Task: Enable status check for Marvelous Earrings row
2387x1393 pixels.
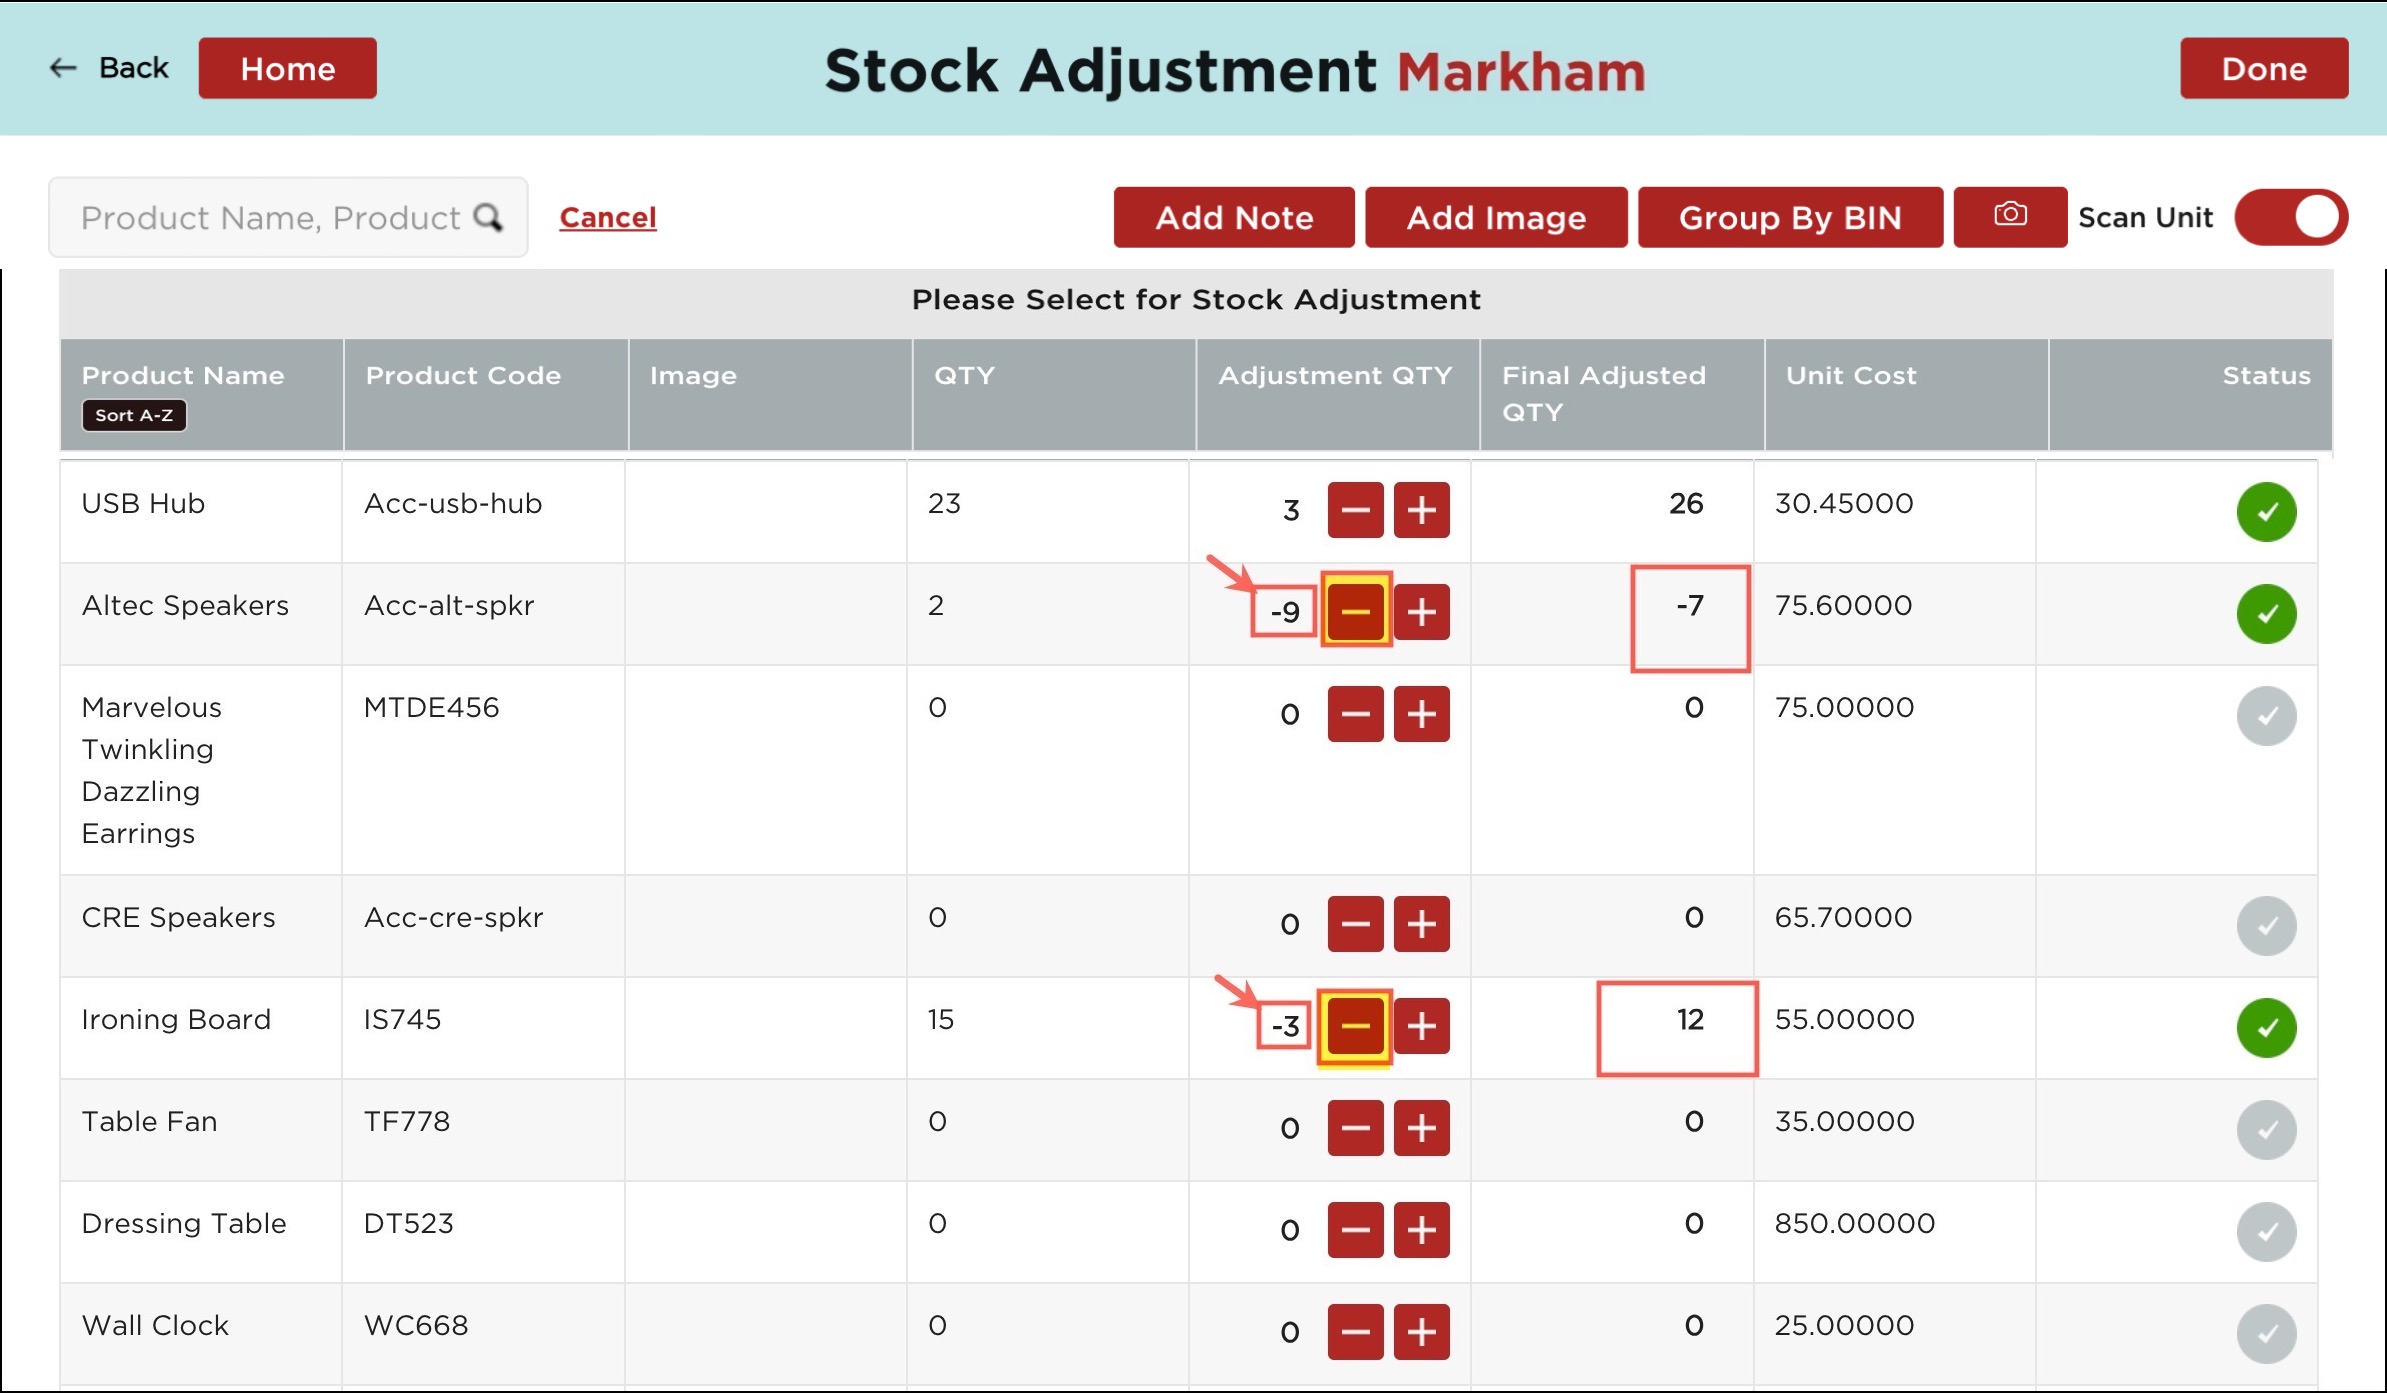Action: coord(2265,716)
